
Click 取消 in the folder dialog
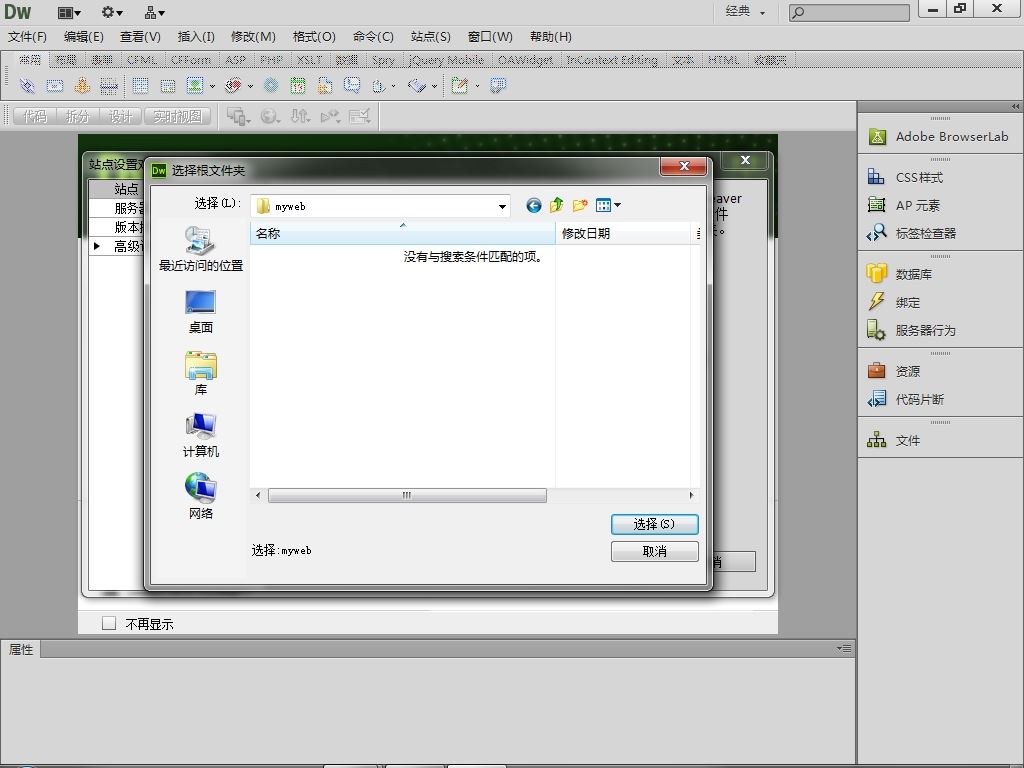[654, 551]
